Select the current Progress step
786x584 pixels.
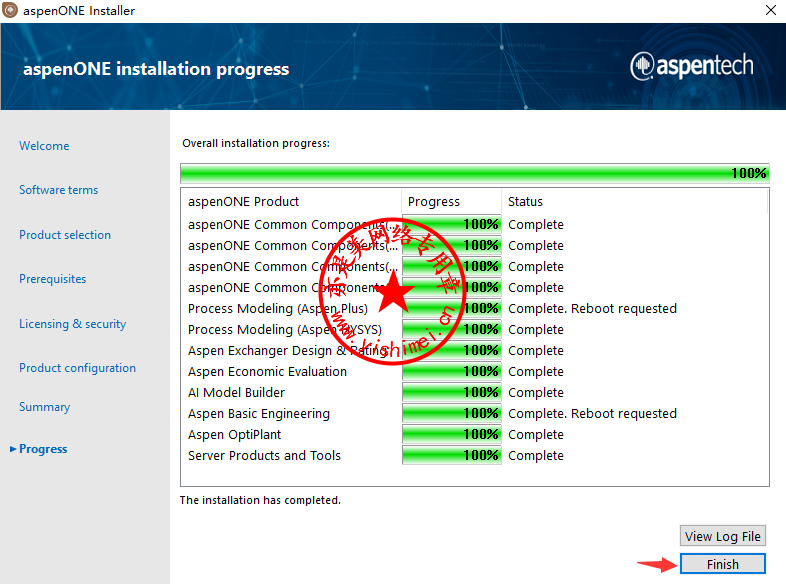(x=43, y=449)
